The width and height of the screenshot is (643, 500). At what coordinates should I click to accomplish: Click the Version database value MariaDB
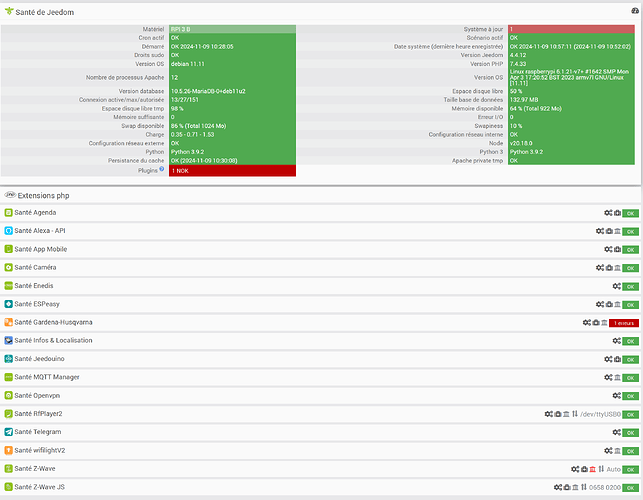208,91
